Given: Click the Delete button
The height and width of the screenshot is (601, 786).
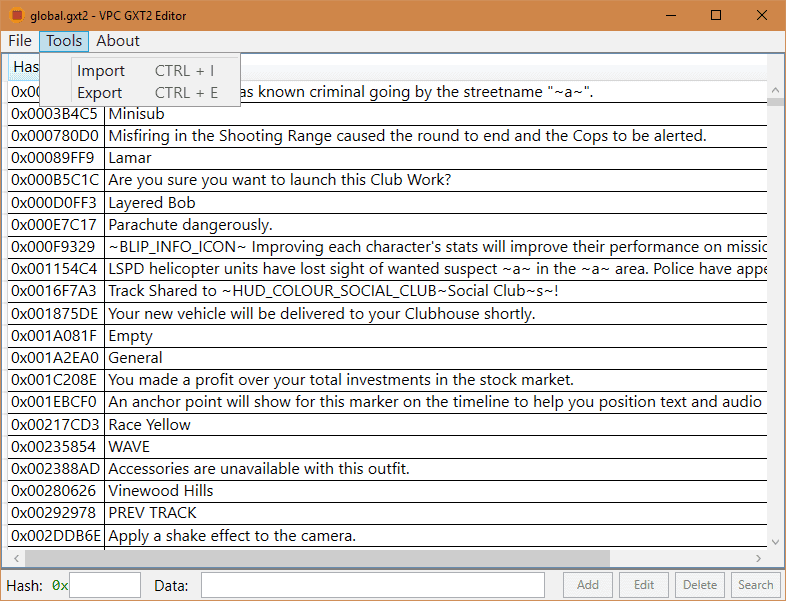Looking at the screenshot, I should point(700,585).
